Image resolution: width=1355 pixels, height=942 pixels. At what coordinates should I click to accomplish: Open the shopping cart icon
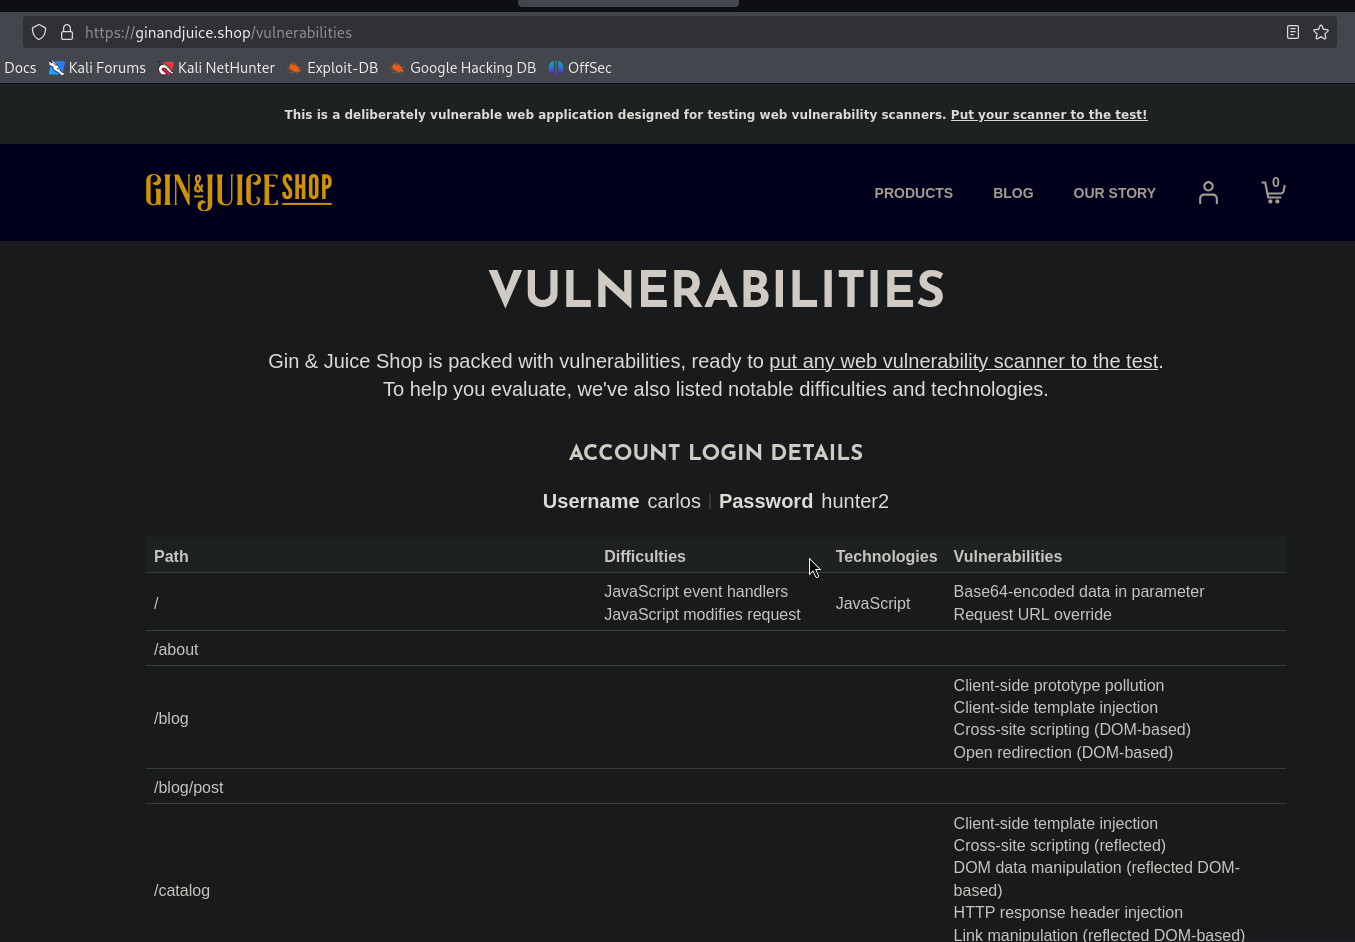(x=1272, y=191)
